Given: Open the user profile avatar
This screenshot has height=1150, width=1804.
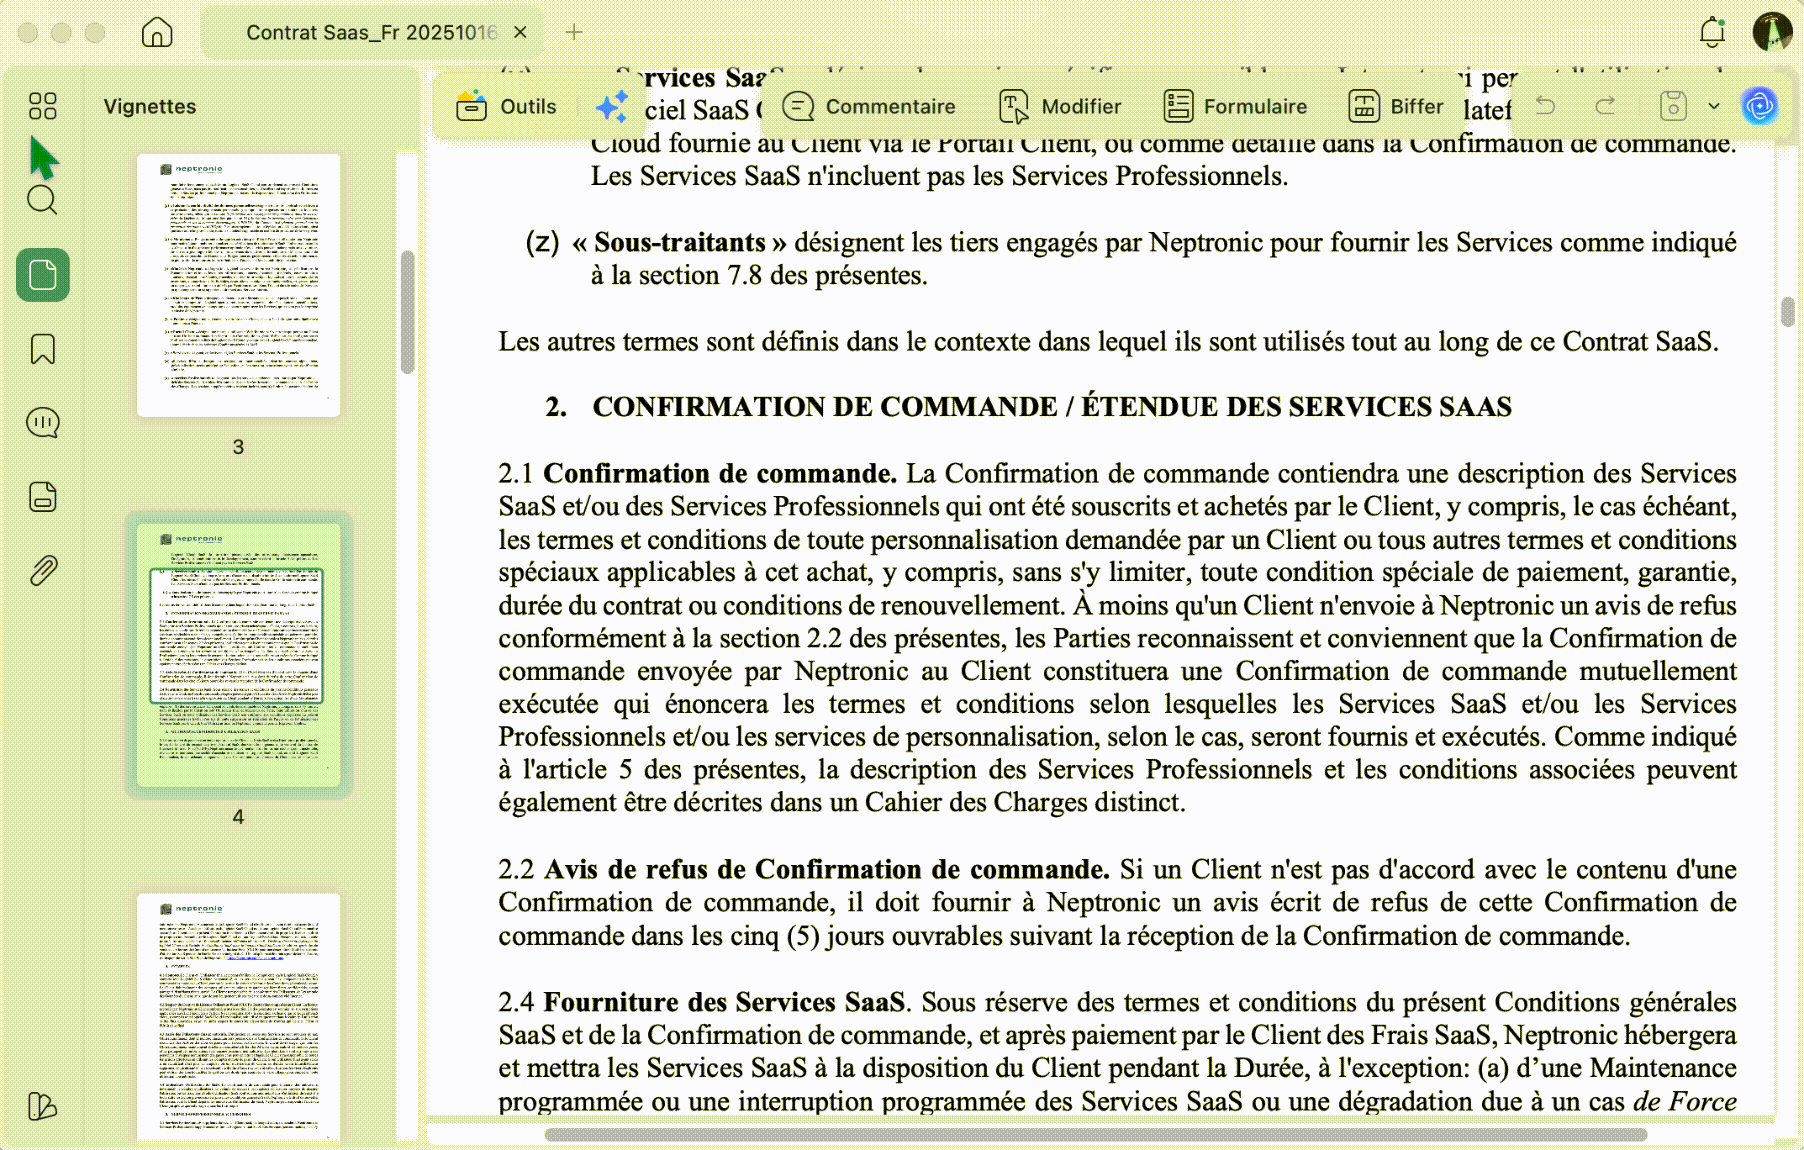Looking at the screenshot, I should pyautogui.click(x=1772, y=32).
